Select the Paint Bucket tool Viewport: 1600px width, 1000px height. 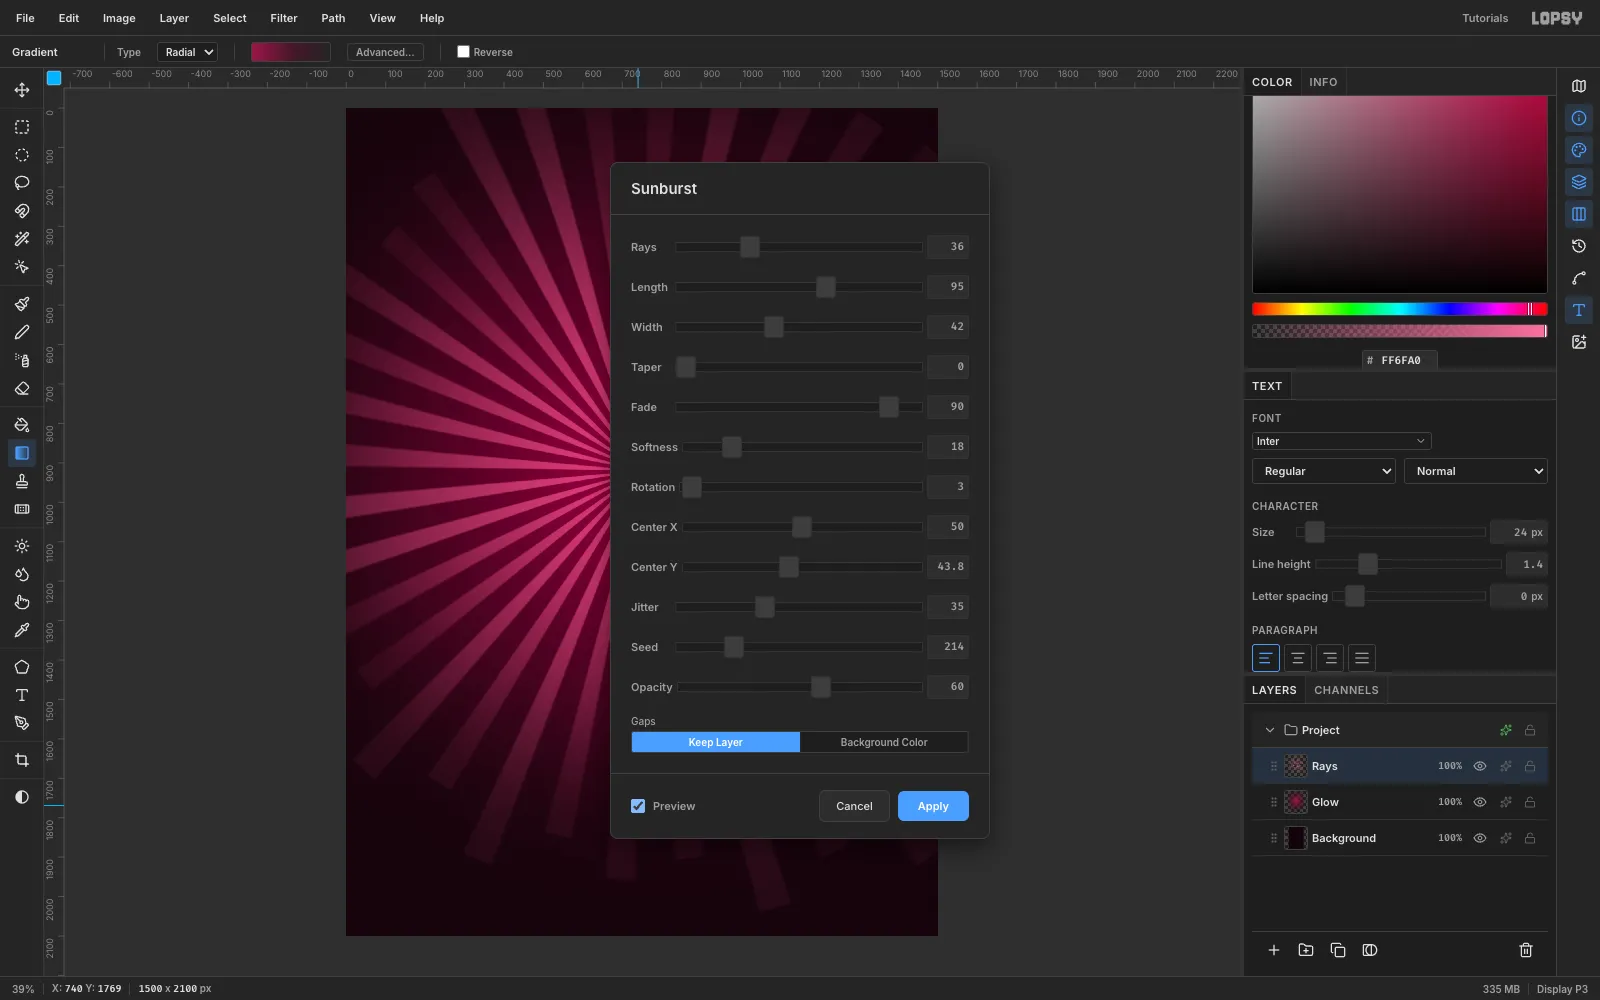click(22, 425)
